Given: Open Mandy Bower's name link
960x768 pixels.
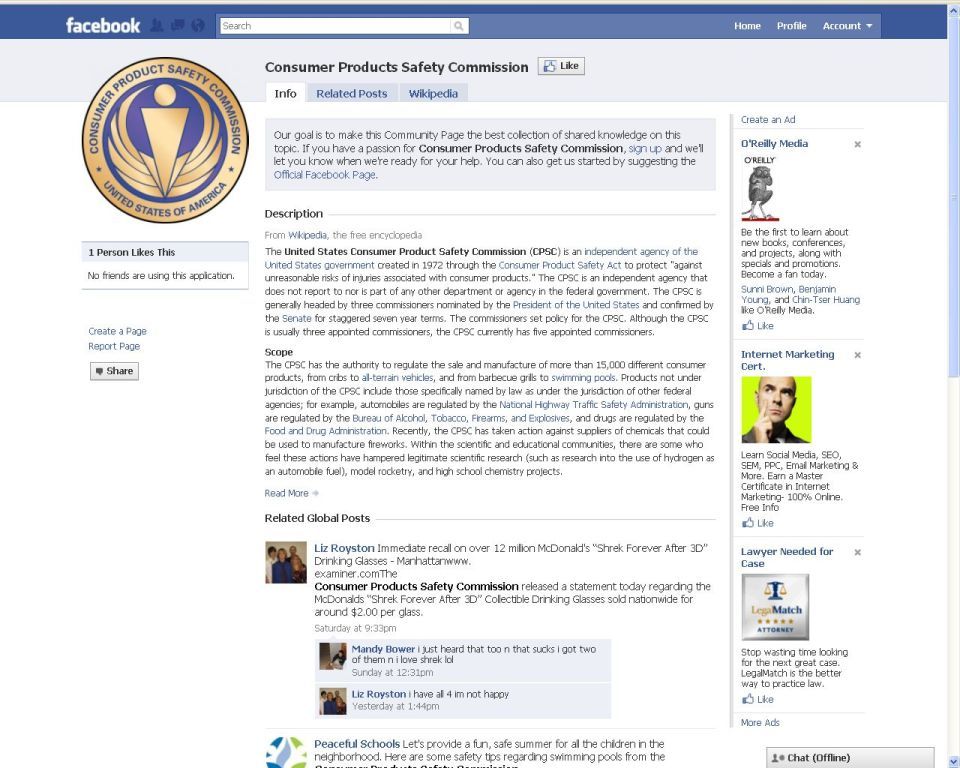Looking at the screenshot, I should click(x=383, y=649).
